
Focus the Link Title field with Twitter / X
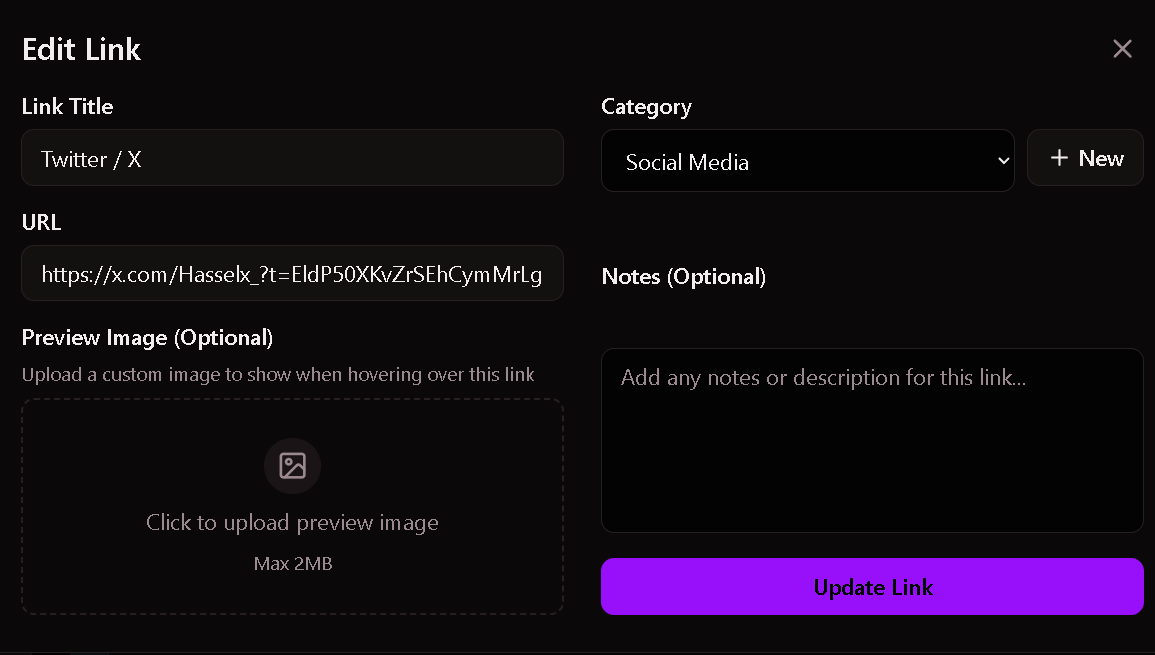coord(292,158)
